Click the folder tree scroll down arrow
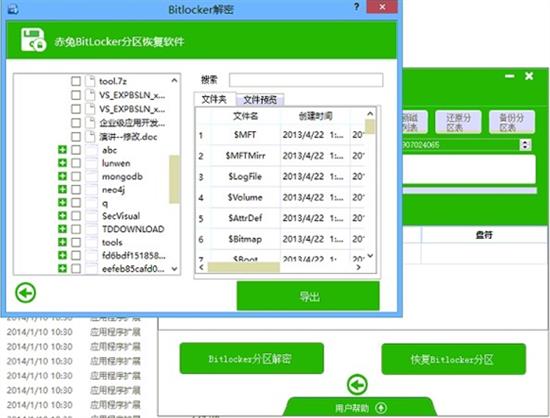 175,269
